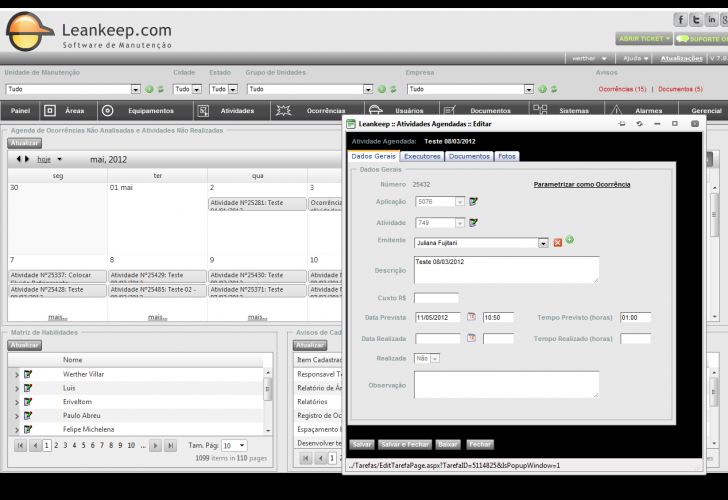Click refresh arrows icon beside Grupo de Unidades
The image size is (728, 500).
pos(393,89)
